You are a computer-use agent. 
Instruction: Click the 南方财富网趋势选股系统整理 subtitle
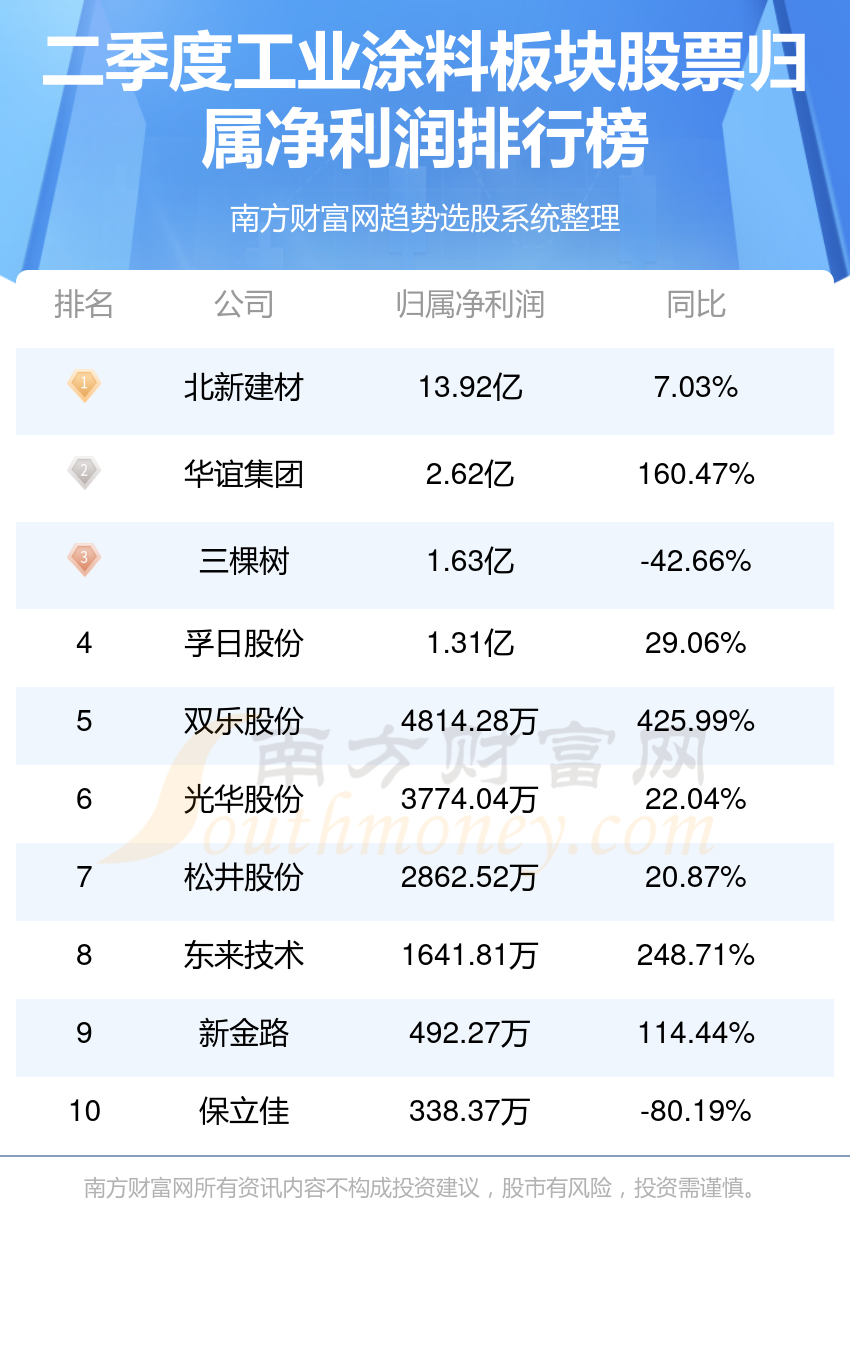425,218
